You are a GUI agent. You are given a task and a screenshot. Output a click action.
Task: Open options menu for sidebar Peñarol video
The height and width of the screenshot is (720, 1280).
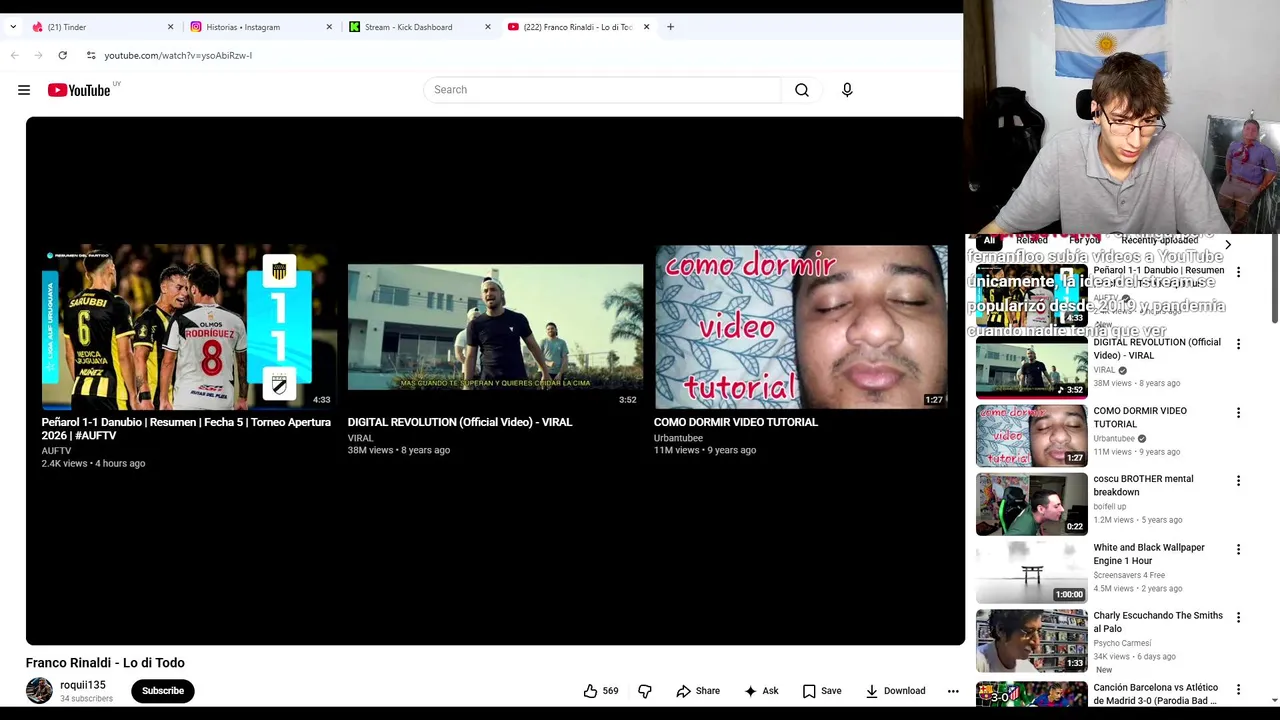tap(1238, 272)
